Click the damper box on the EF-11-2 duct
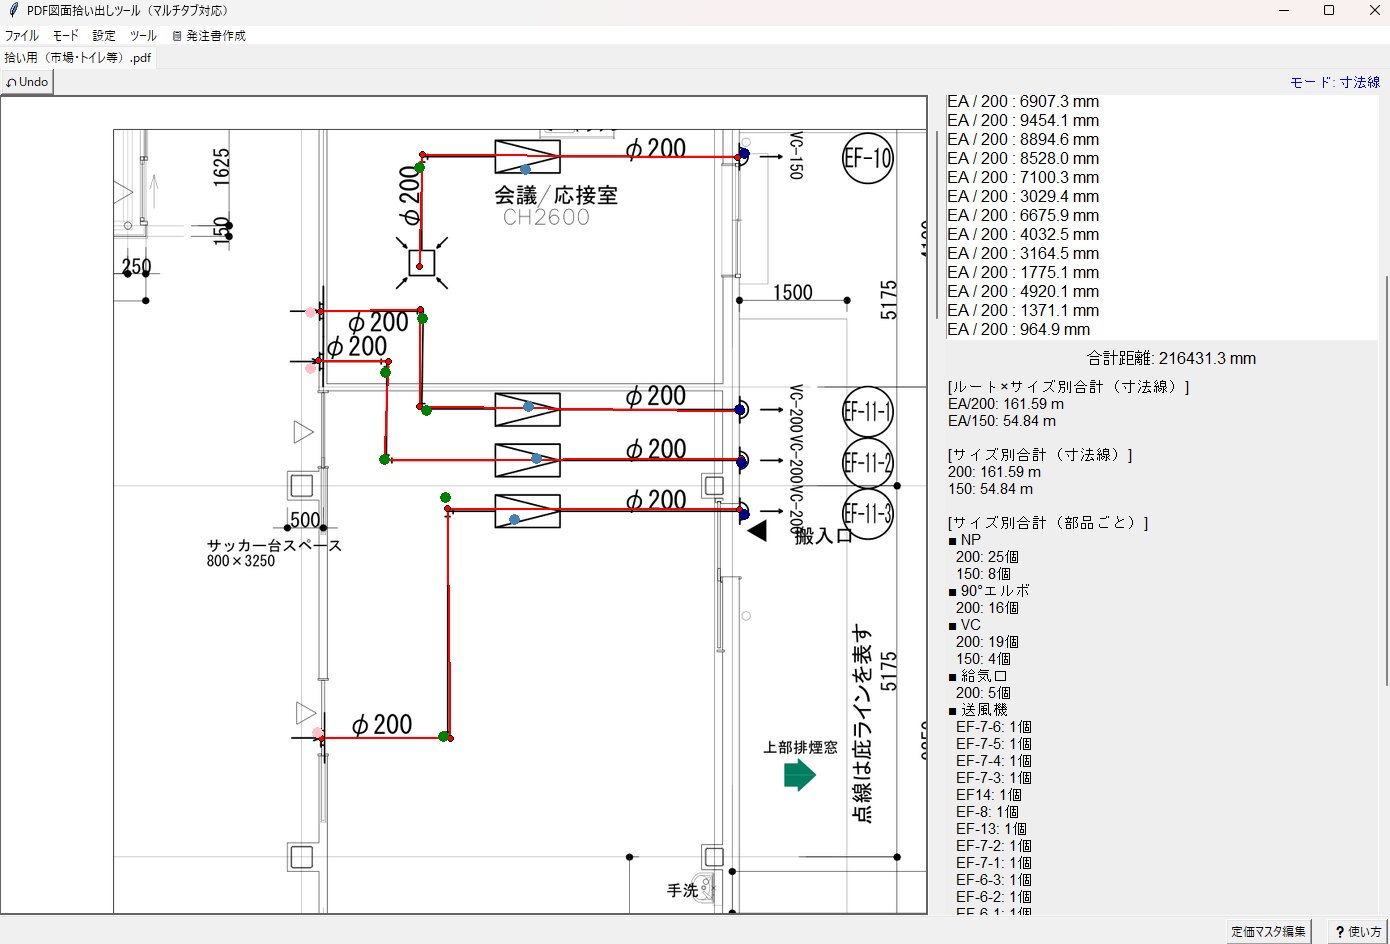This screenshot has width=1390, height=944. pos(527,460)
